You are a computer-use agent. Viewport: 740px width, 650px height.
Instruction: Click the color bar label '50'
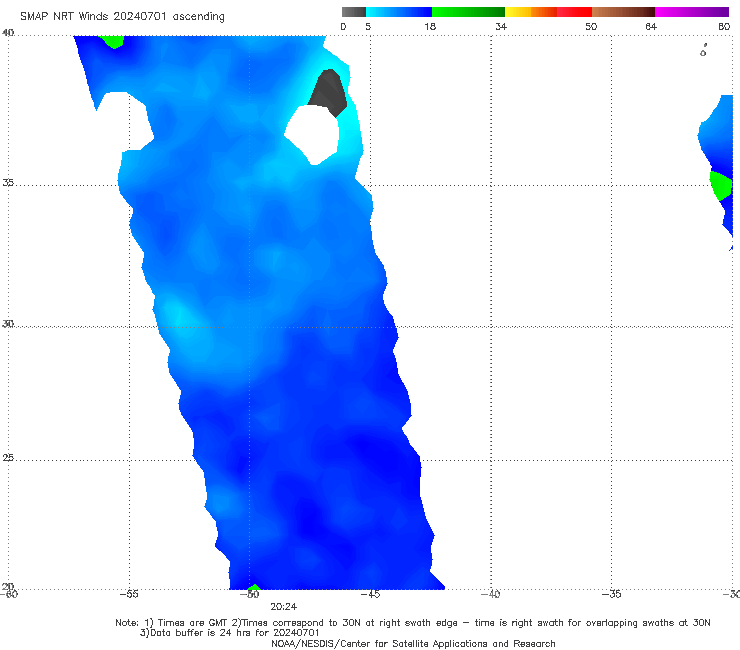(x=591, y=26)
